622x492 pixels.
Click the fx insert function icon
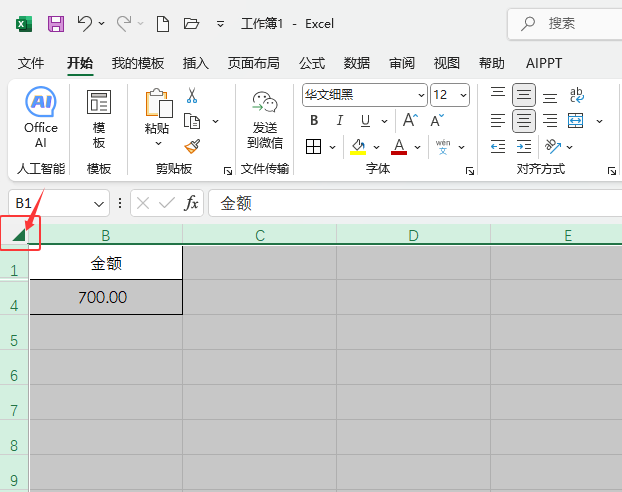(191, 203)
